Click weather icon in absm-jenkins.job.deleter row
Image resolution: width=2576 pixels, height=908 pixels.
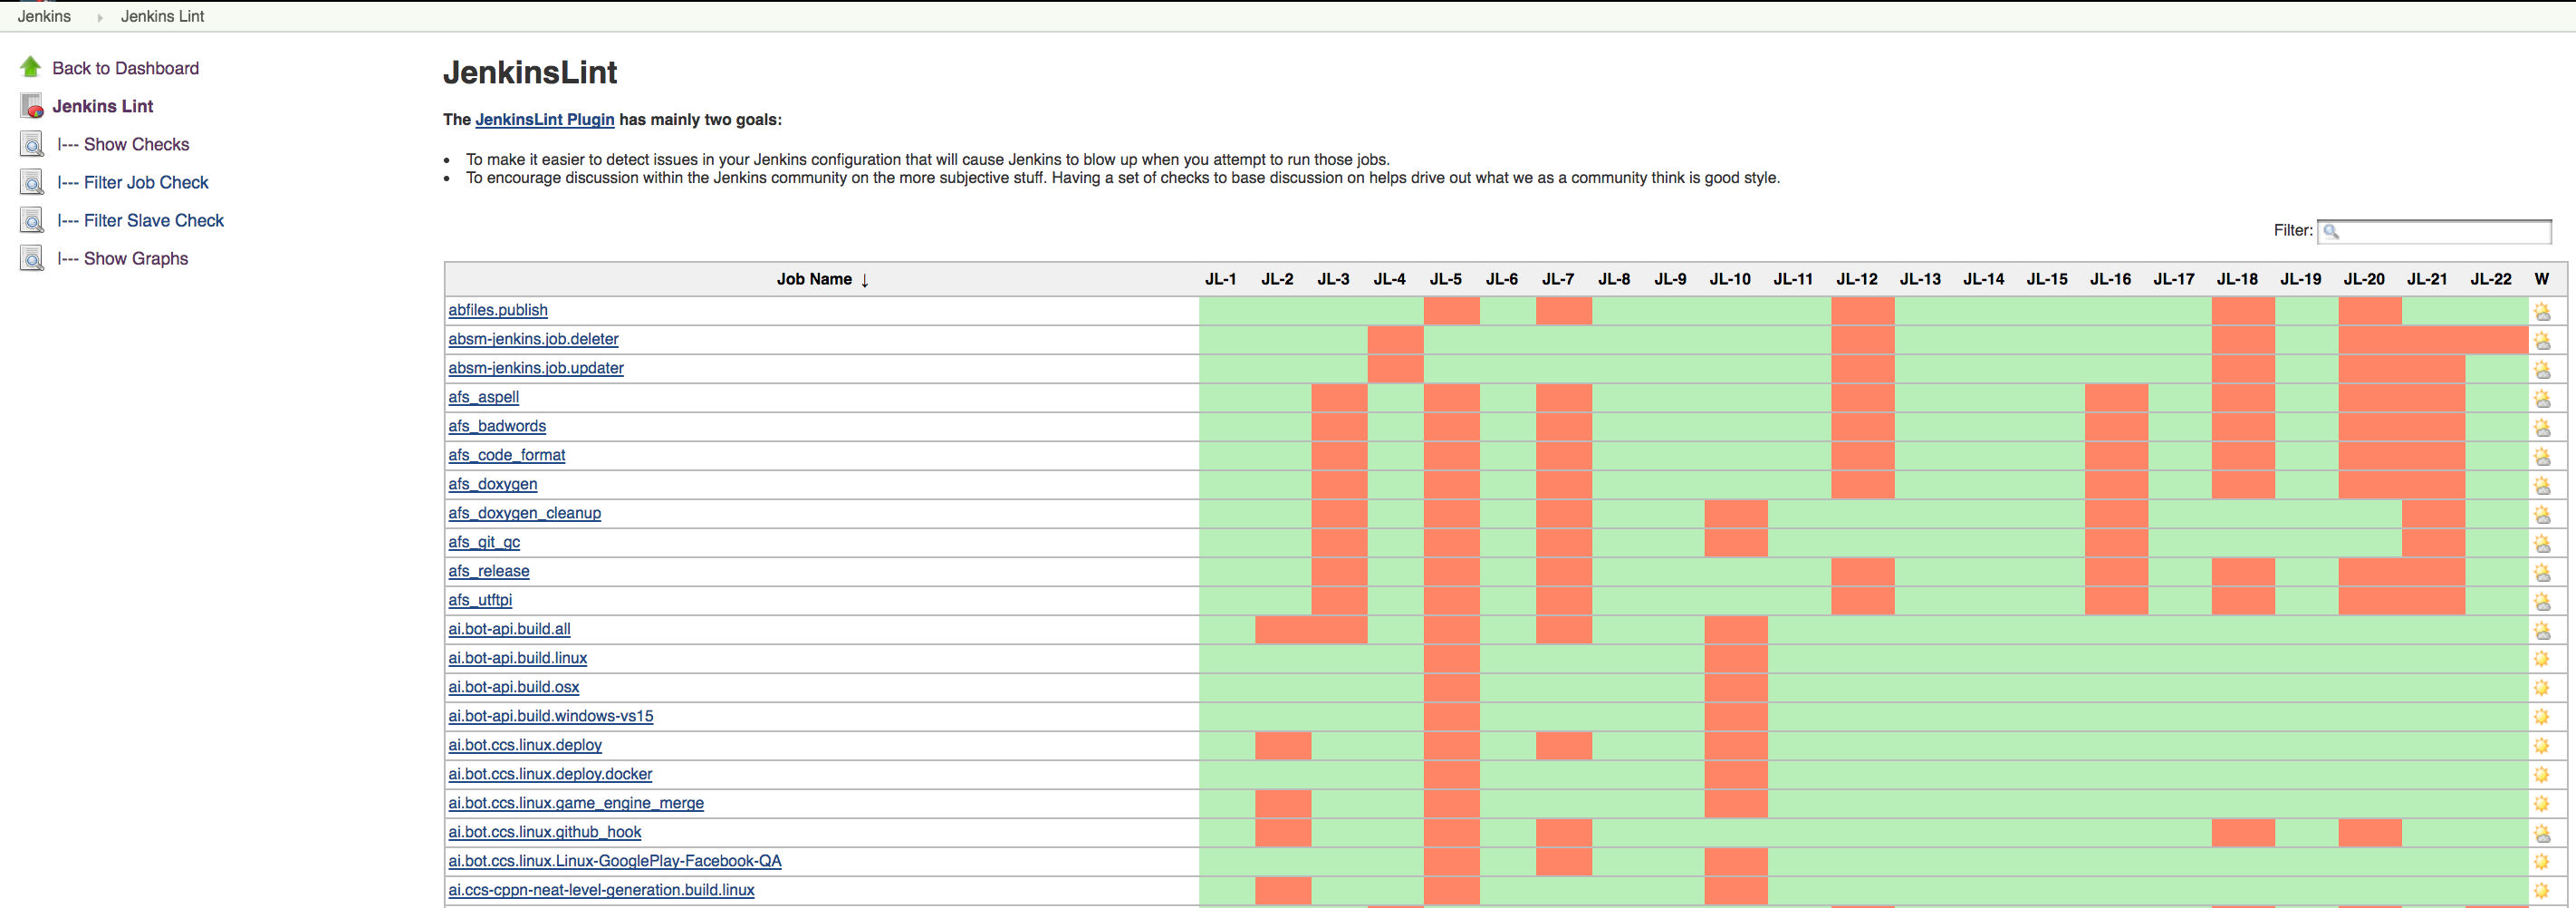(x=2542, y=340)
